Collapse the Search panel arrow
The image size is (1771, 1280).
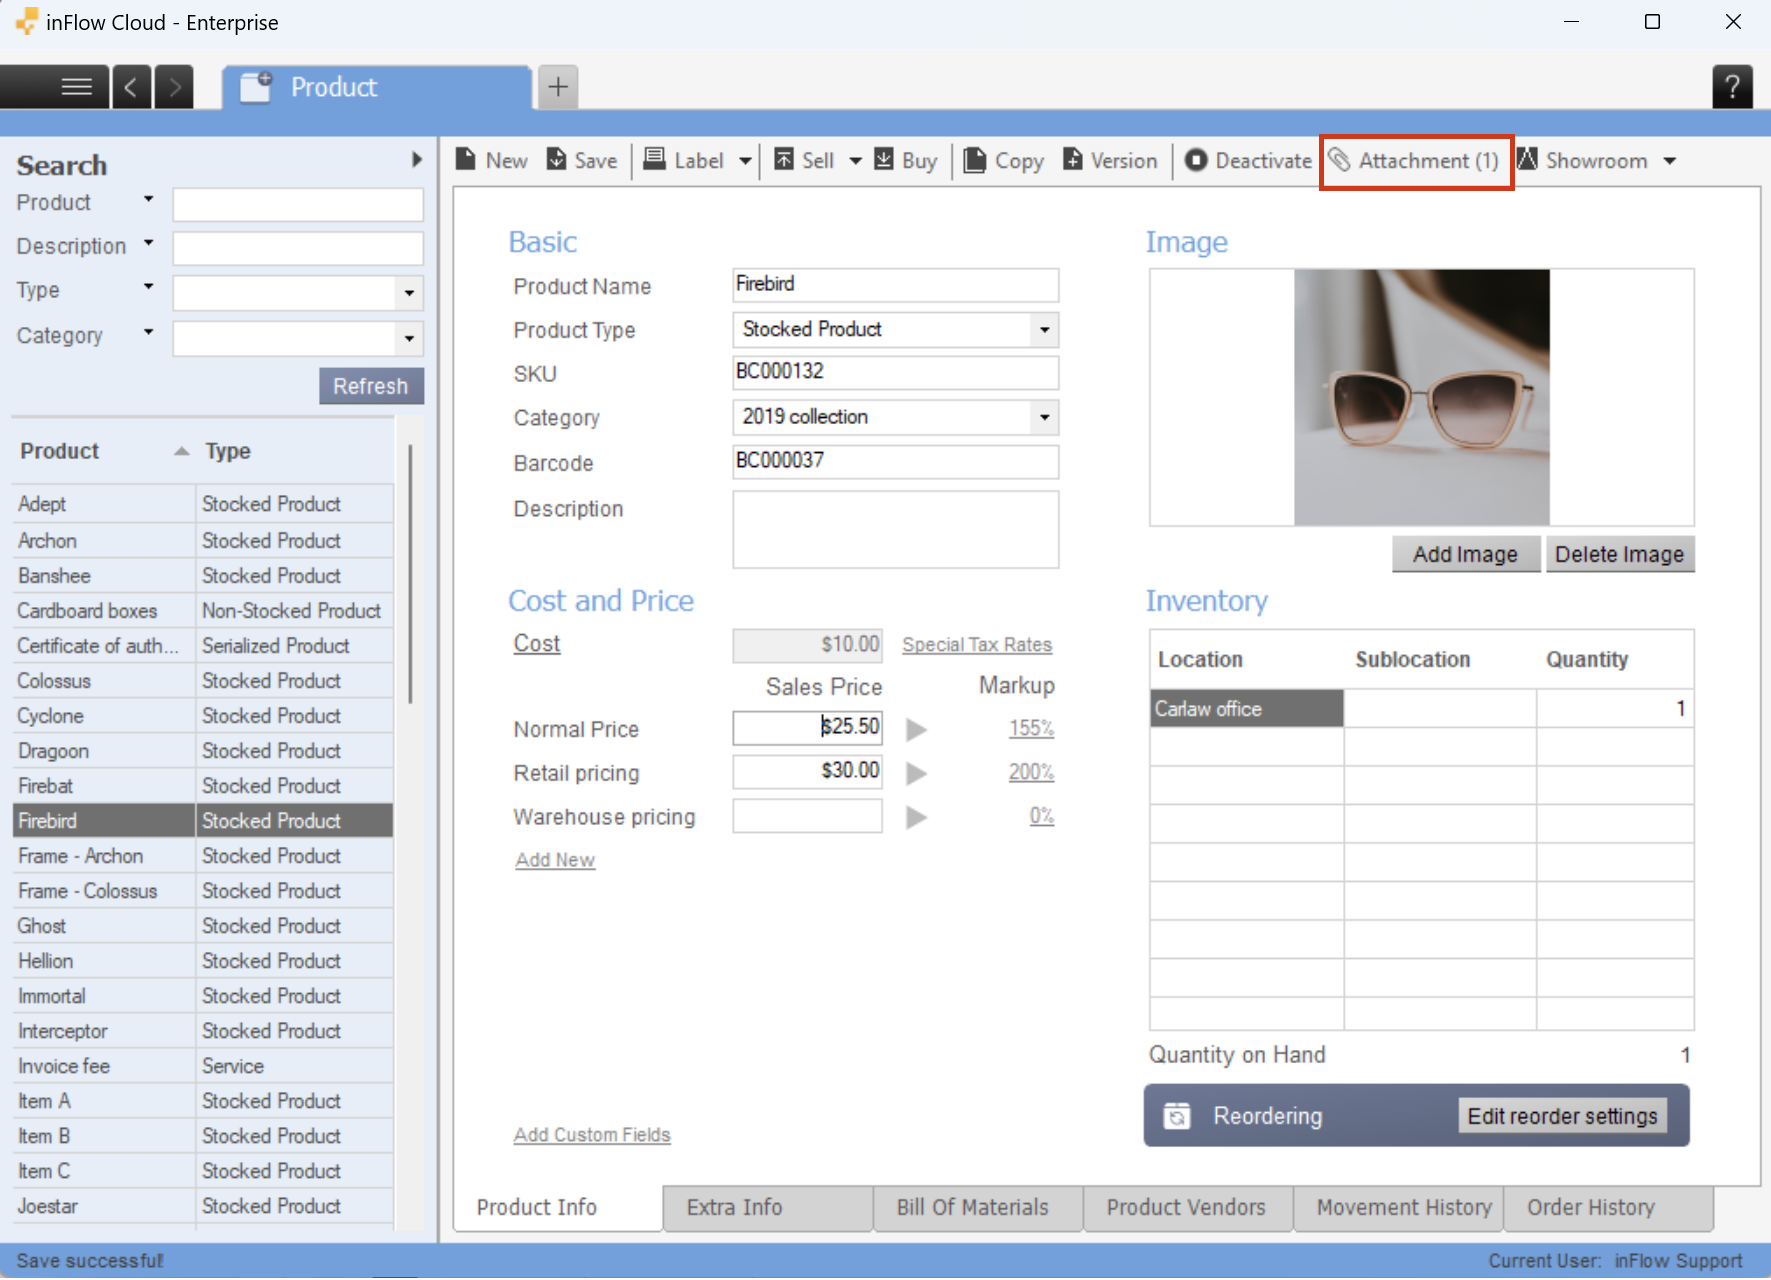pyautogui.click(x=417, y=160)
